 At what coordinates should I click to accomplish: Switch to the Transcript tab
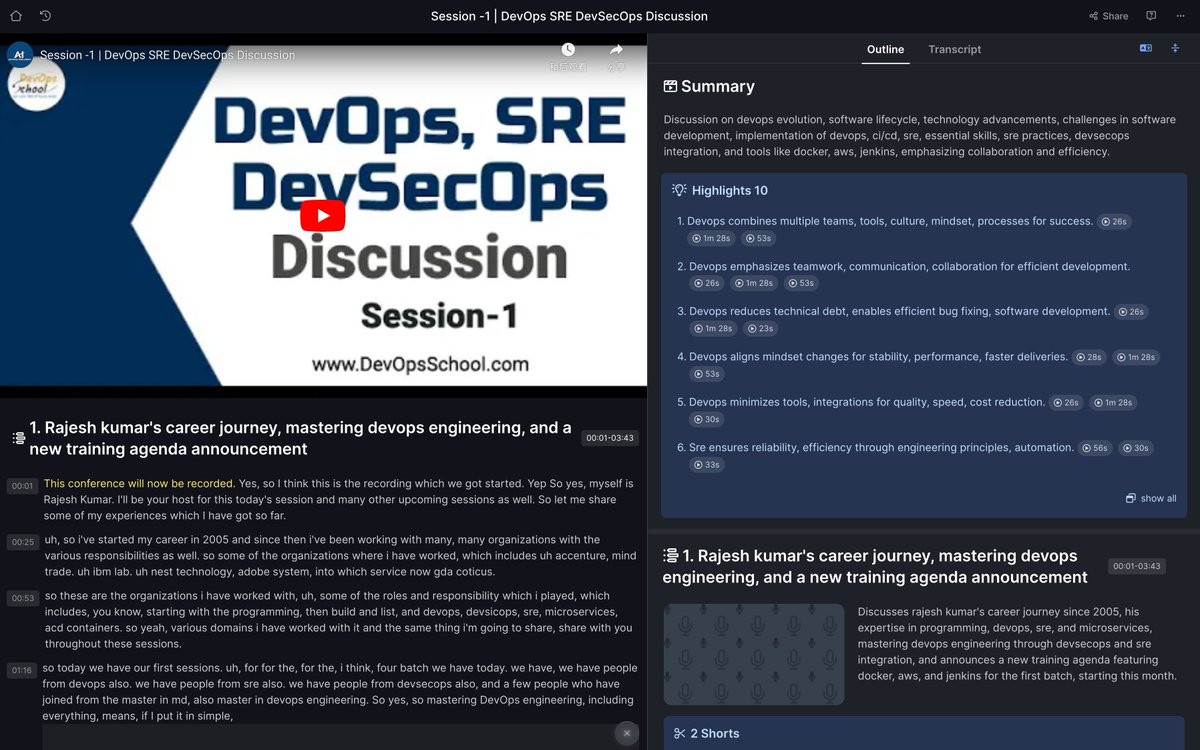click(954, 49)
